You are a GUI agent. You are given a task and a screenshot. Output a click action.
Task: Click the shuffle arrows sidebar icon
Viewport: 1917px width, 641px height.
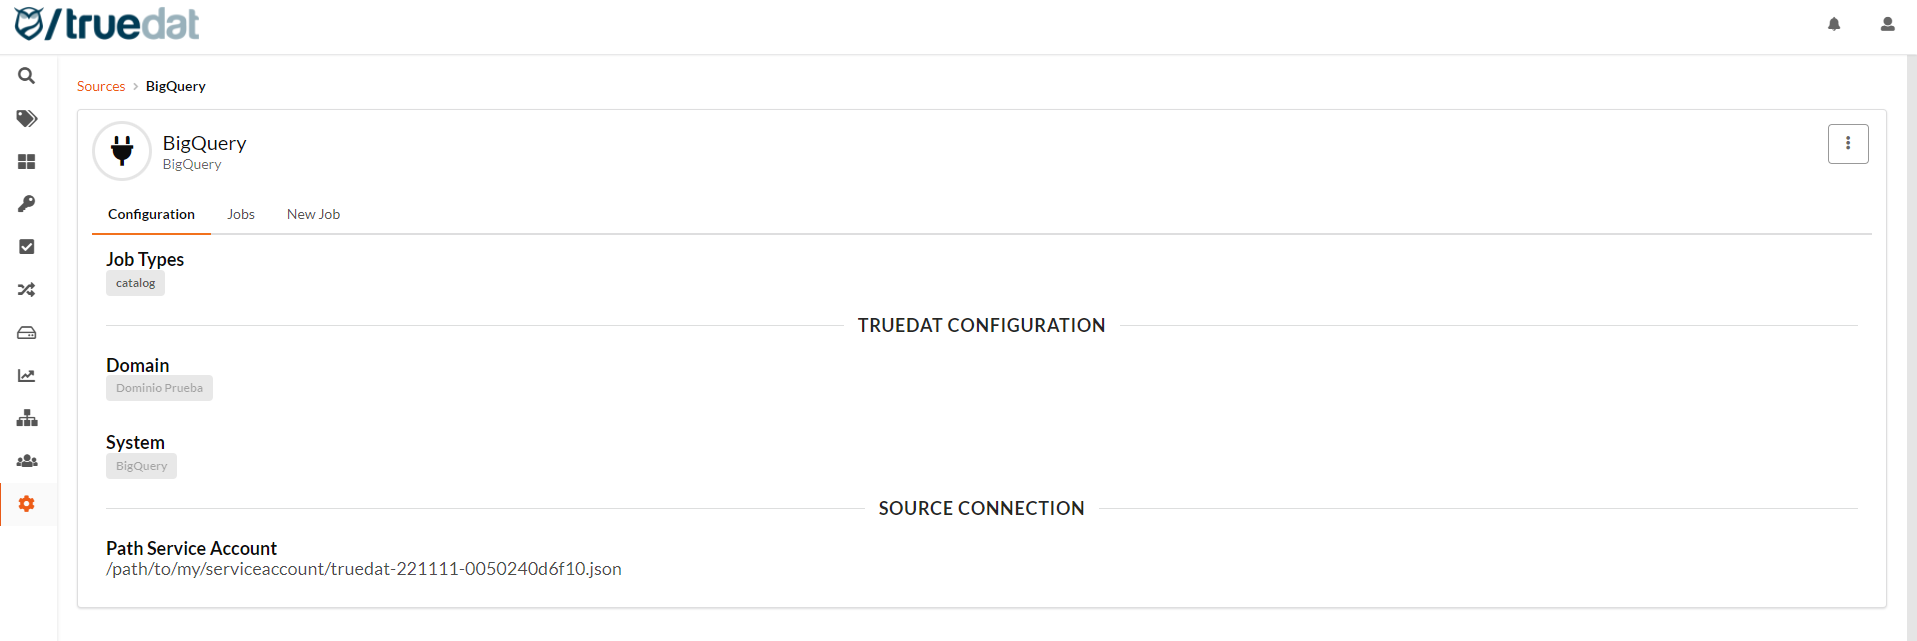pos(27,290)
